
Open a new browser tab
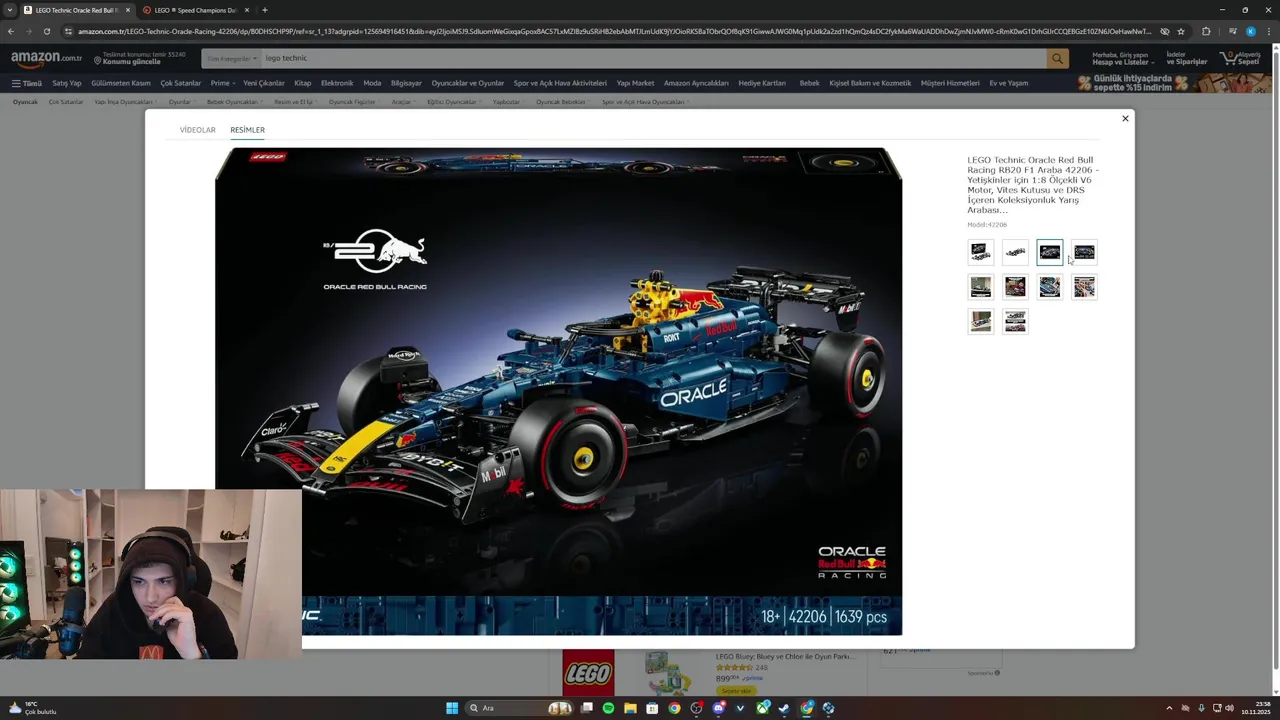pos(264,10)
